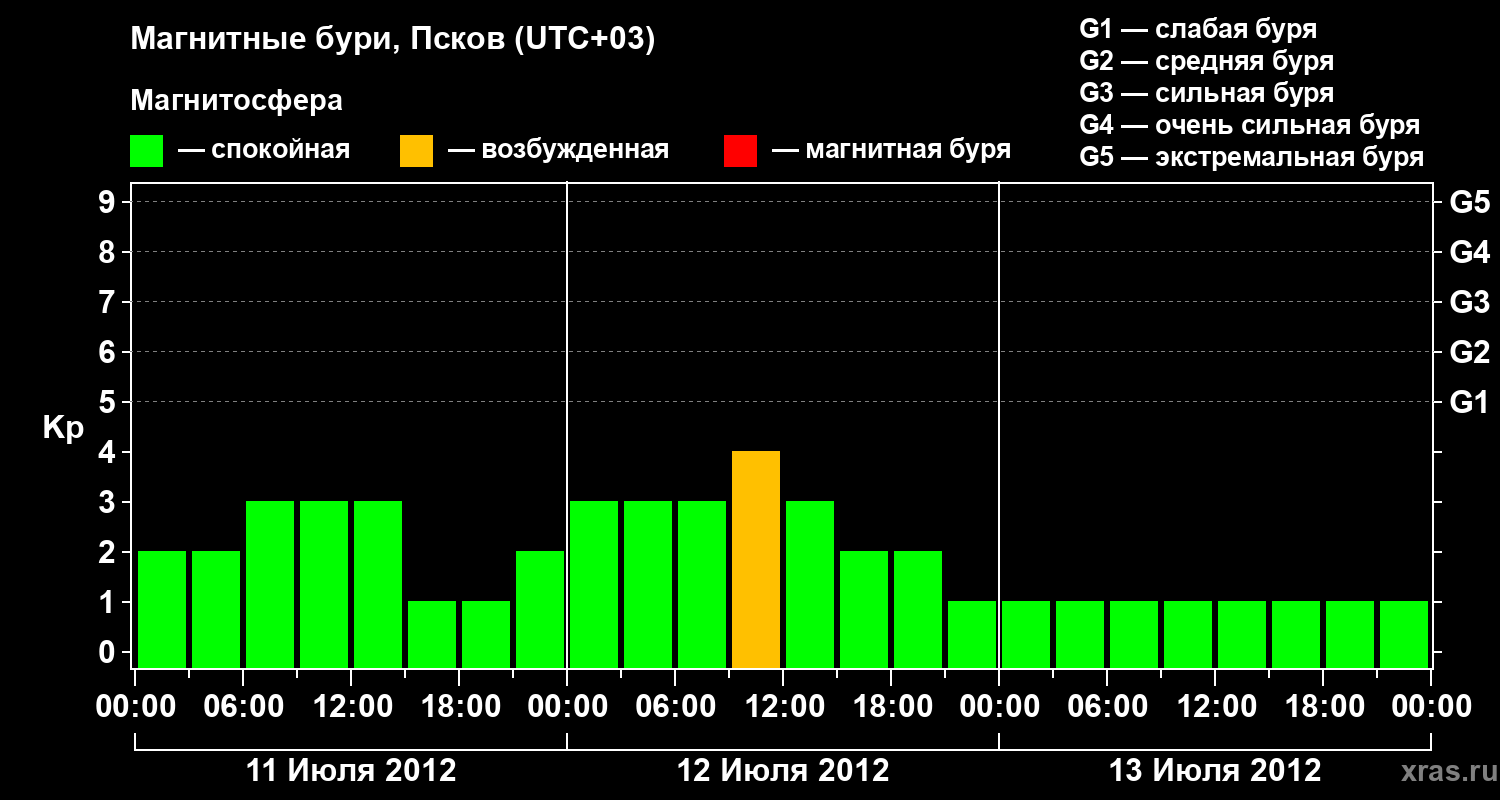Click the 13 July 00:00–03:00 green bar
1500x800 pixels.
1026,635
